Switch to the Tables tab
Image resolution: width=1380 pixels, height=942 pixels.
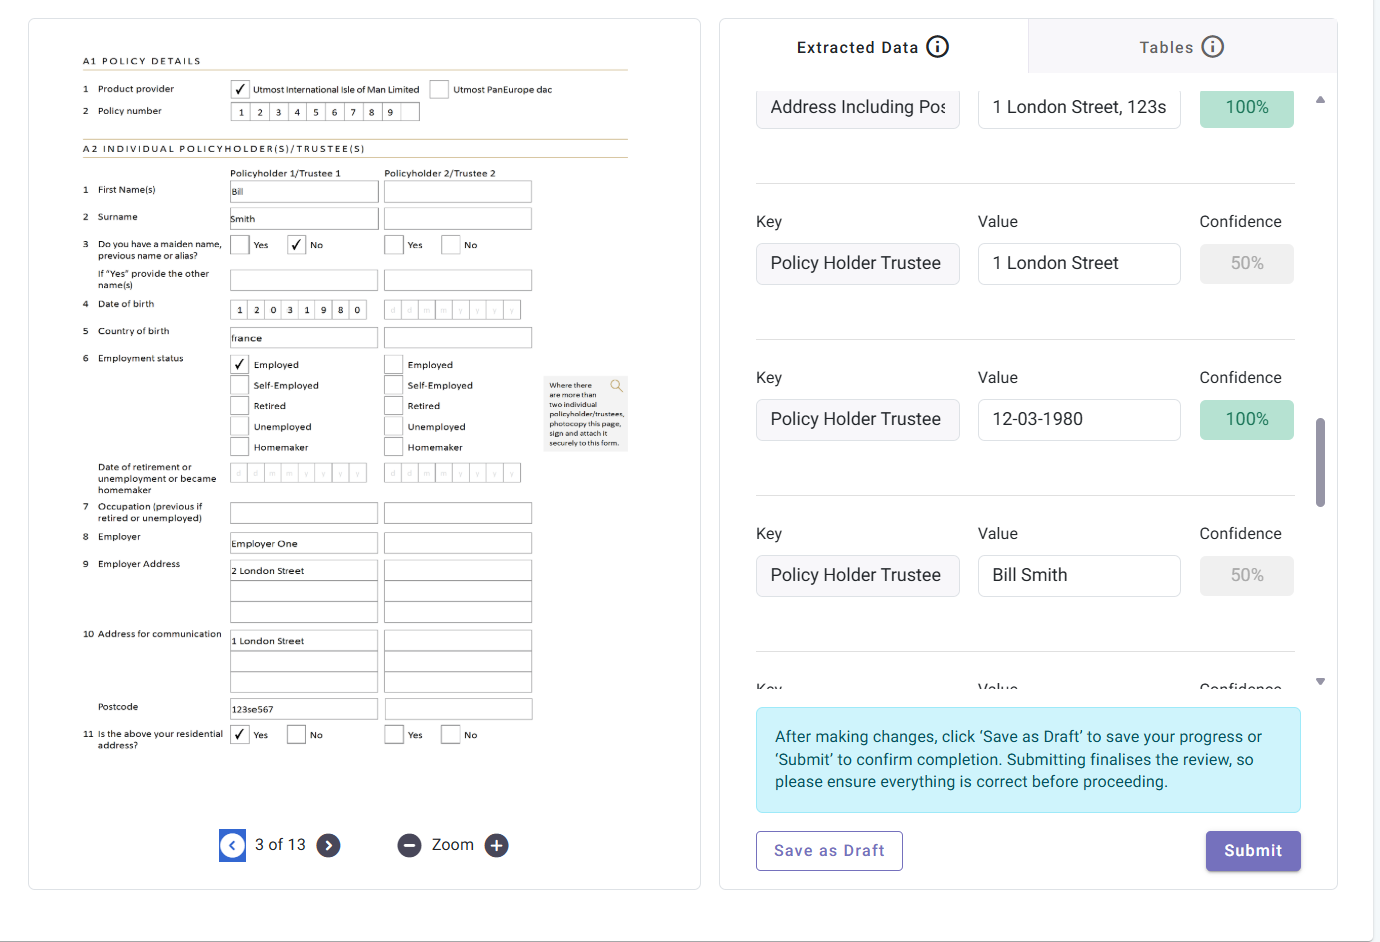[x=1182, y=47]
